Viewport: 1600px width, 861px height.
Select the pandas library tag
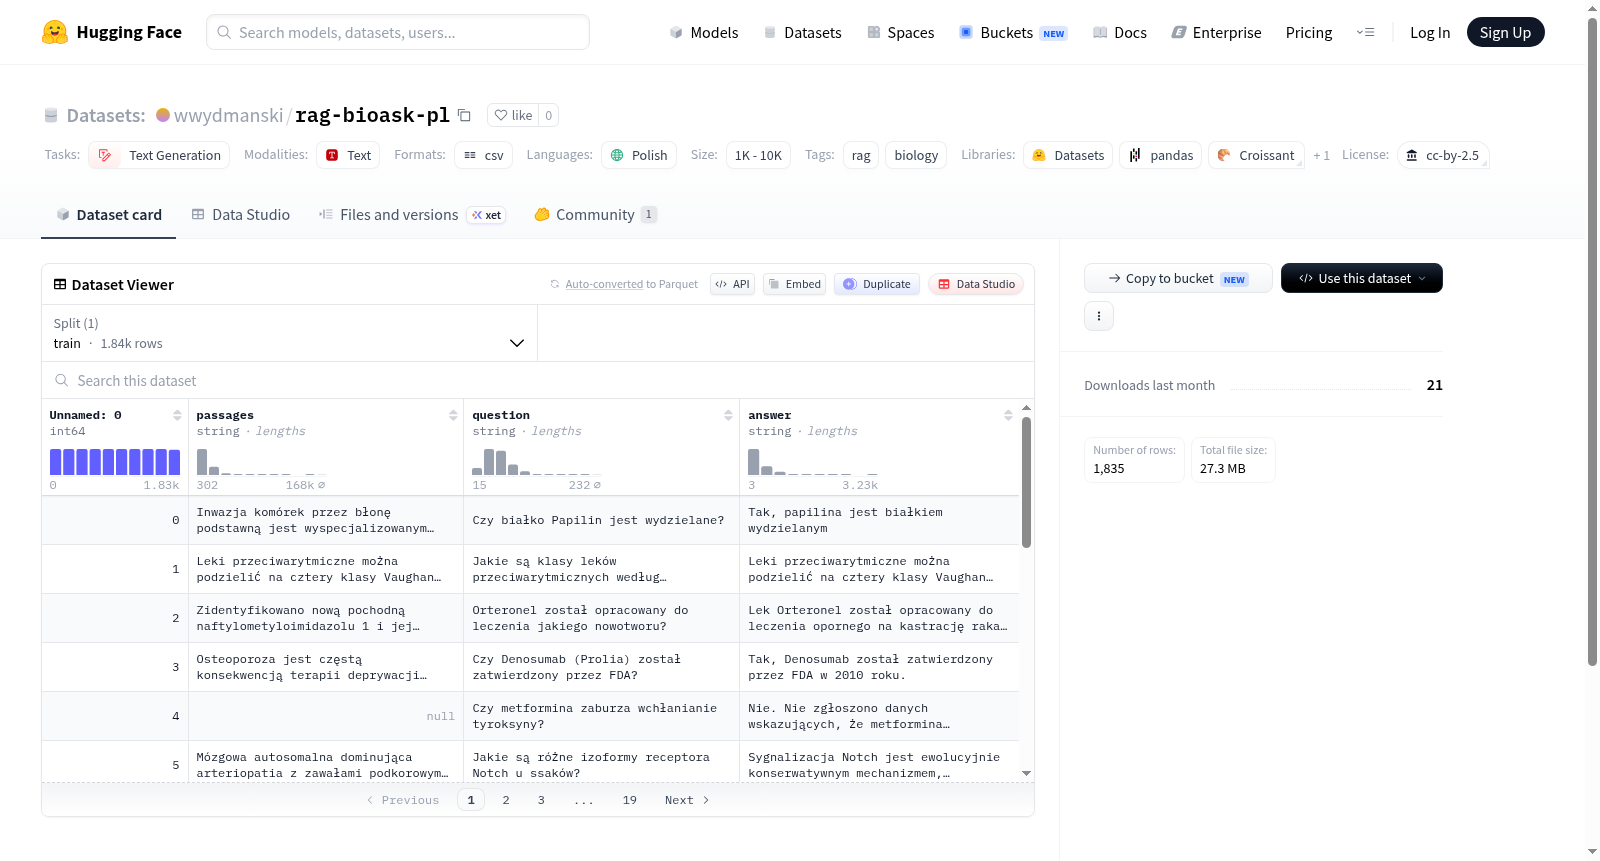pos(1161,155)
